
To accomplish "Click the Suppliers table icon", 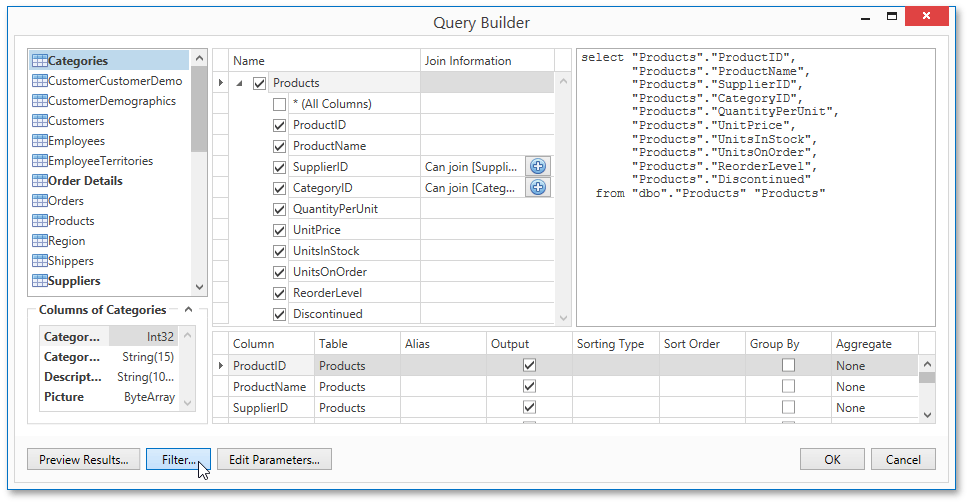I will (x=40, y=280).
